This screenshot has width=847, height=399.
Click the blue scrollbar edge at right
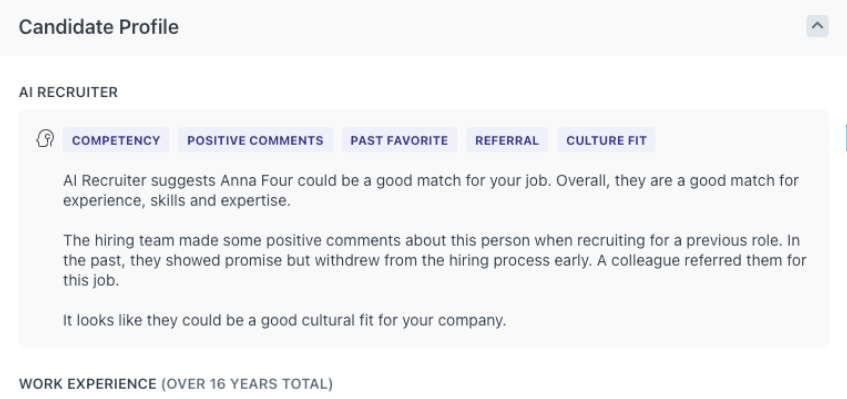tap(845, 137)
